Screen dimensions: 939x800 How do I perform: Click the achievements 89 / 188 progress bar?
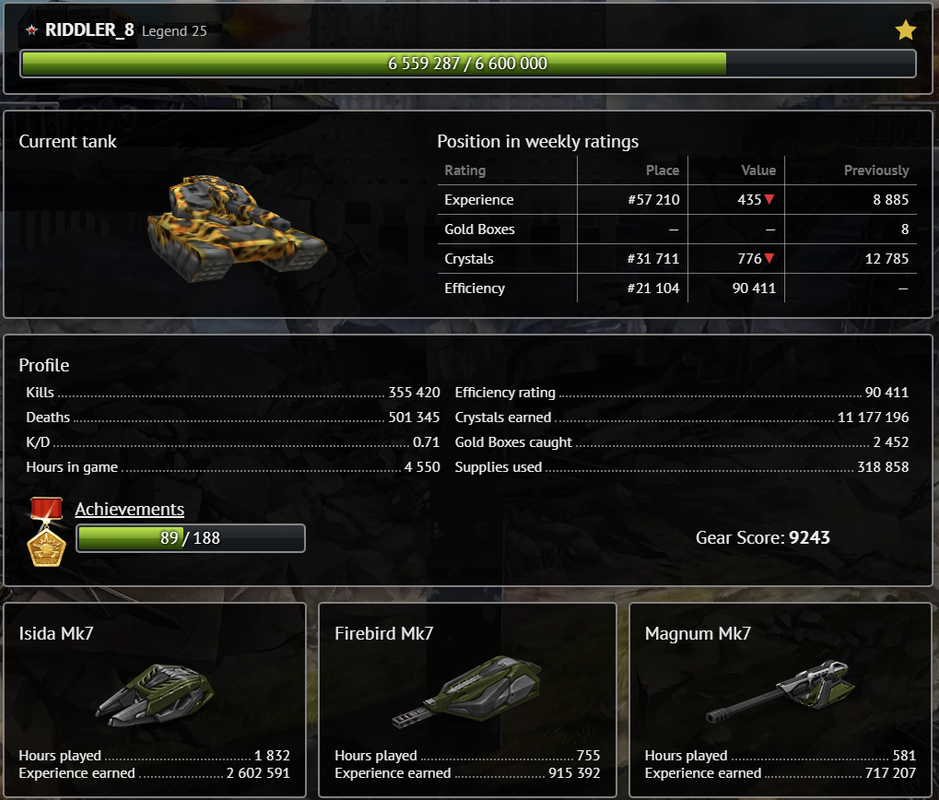(x=190, y=538)
